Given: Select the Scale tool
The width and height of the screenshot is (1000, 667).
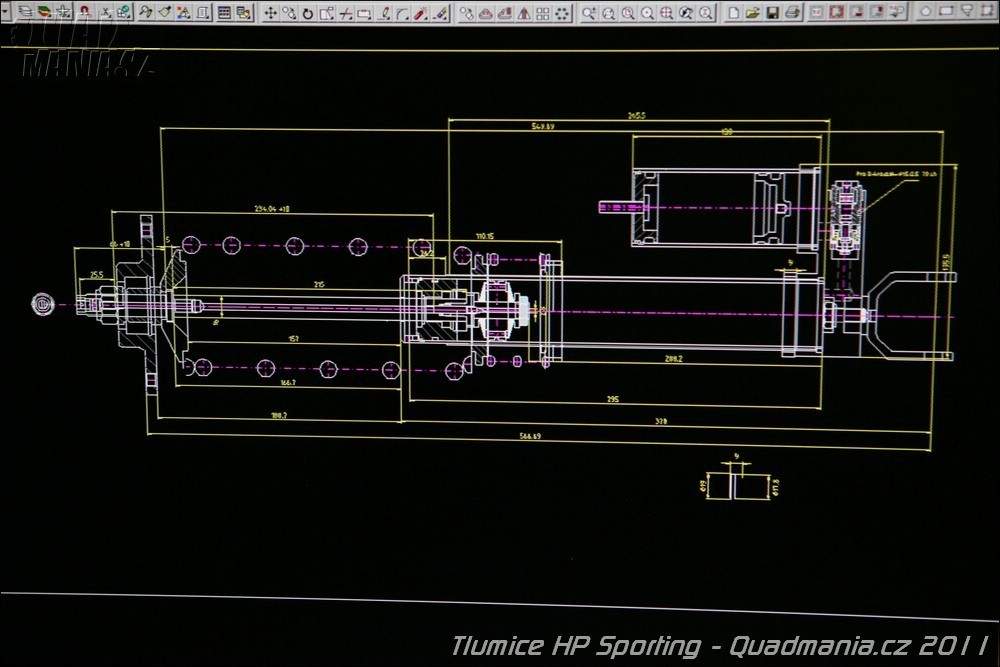Looking at the screenshot, I should point(327,13).
